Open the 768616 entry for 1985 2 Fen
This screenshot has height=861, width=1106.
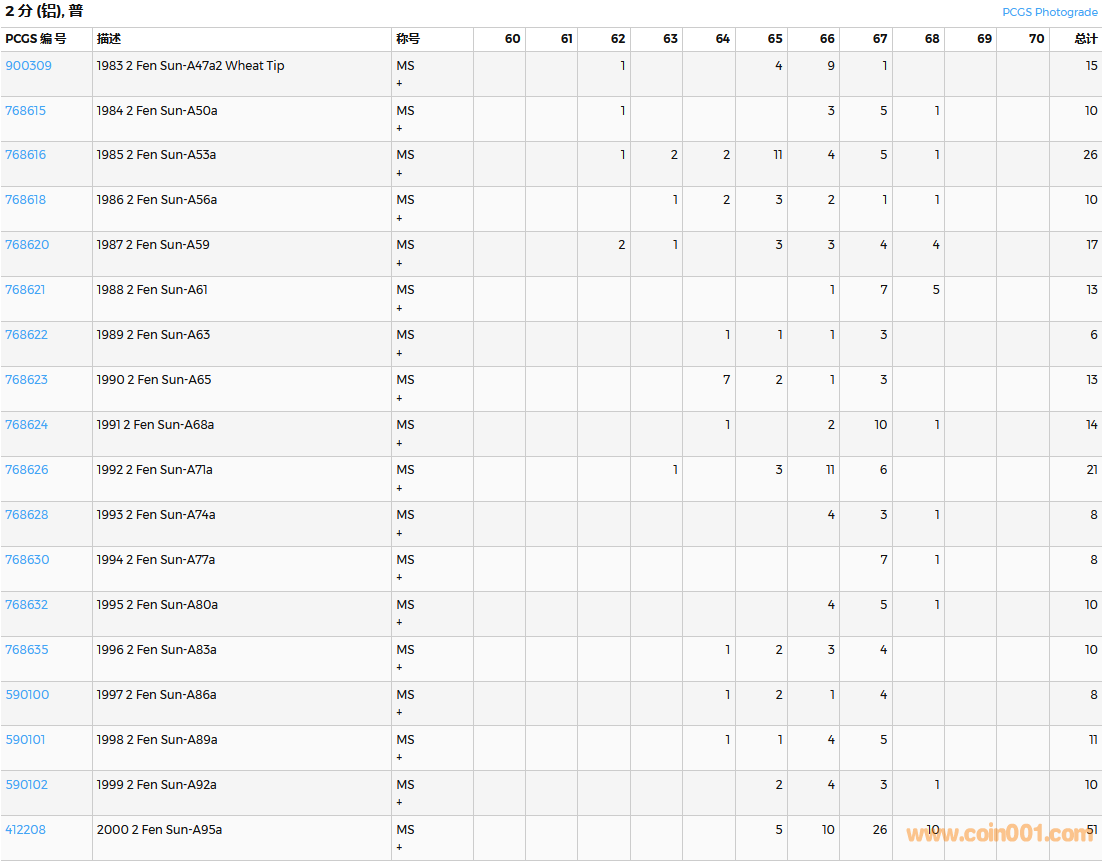click(25, 156)
